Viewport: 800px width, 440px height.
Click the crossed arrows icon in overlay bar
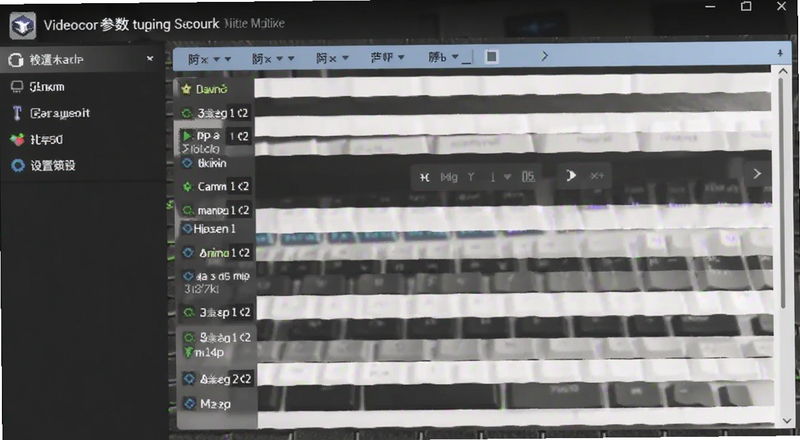[x=424, y=177]
